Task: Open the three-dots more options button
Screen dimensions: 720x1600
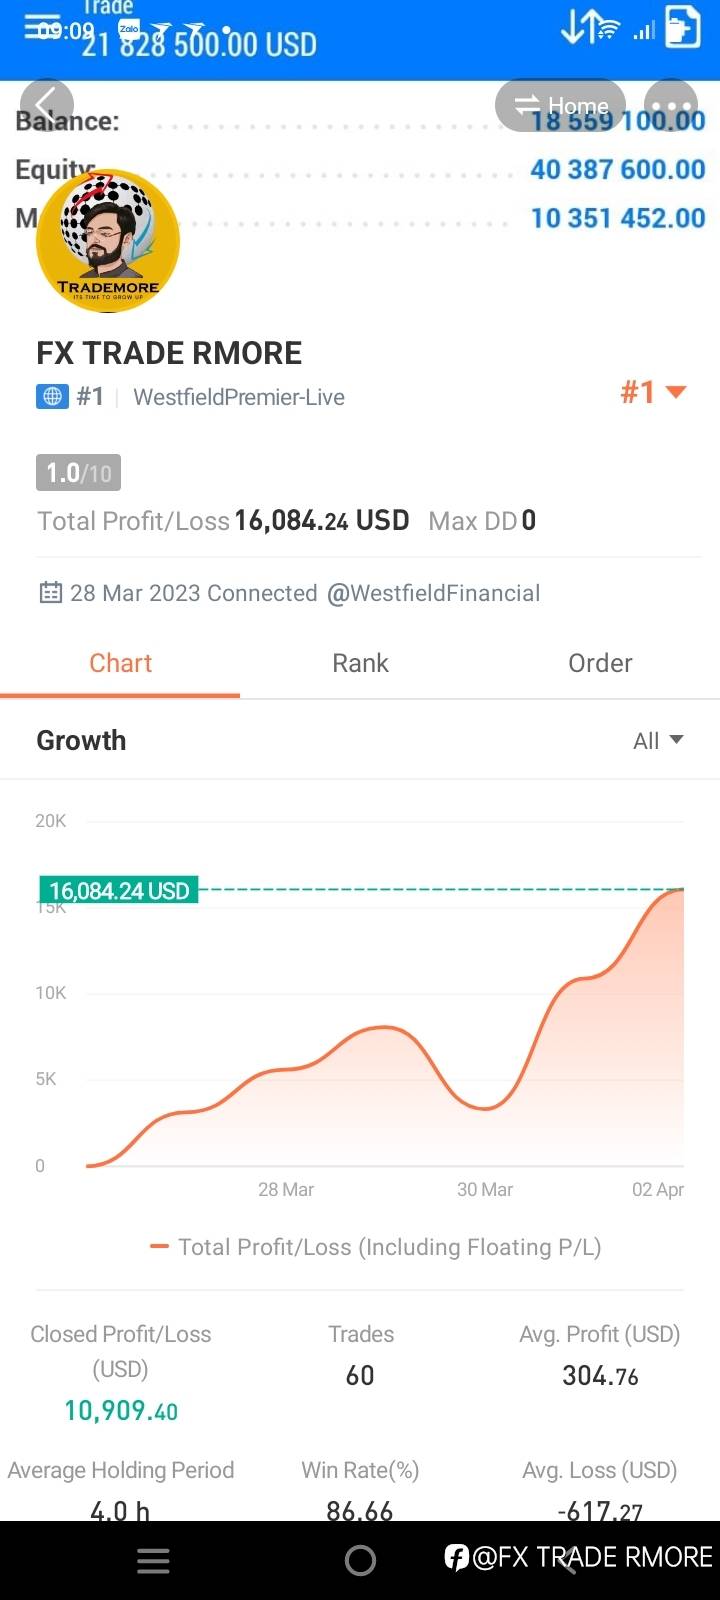Action: pos(671,105)
